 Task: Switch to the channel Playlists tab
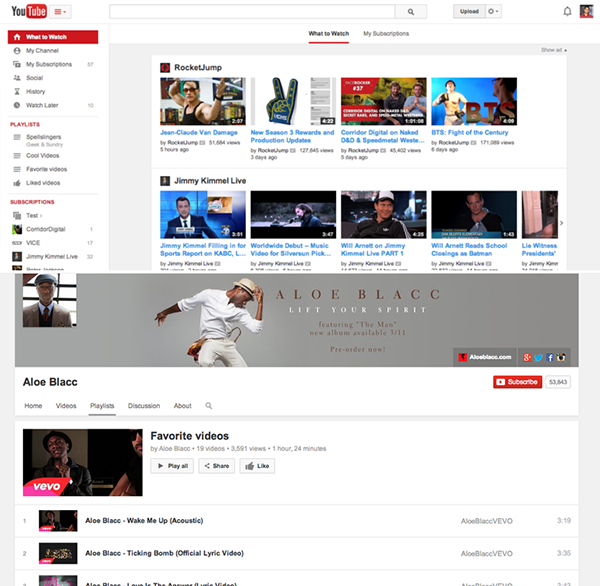point(102,406)
